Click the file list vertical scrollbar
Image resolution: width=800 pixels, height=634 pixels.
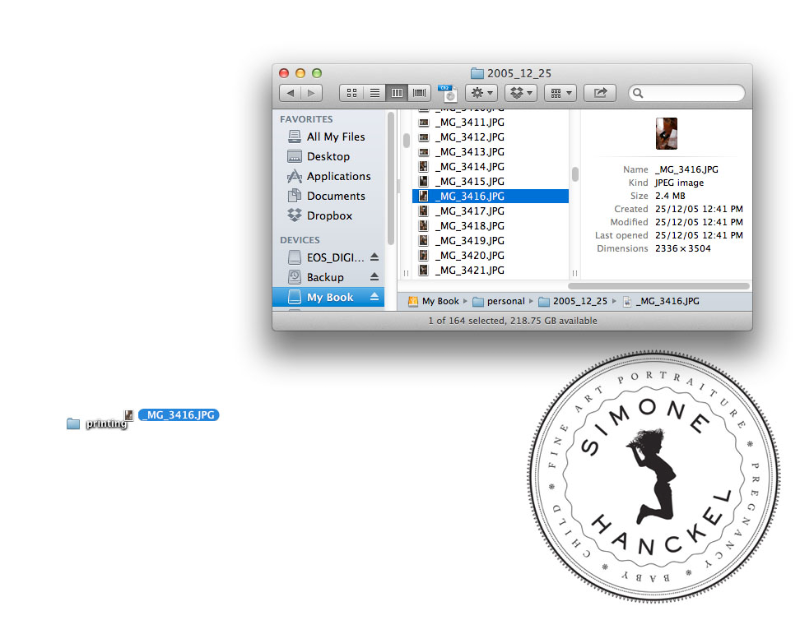click(x=575, y=174)
